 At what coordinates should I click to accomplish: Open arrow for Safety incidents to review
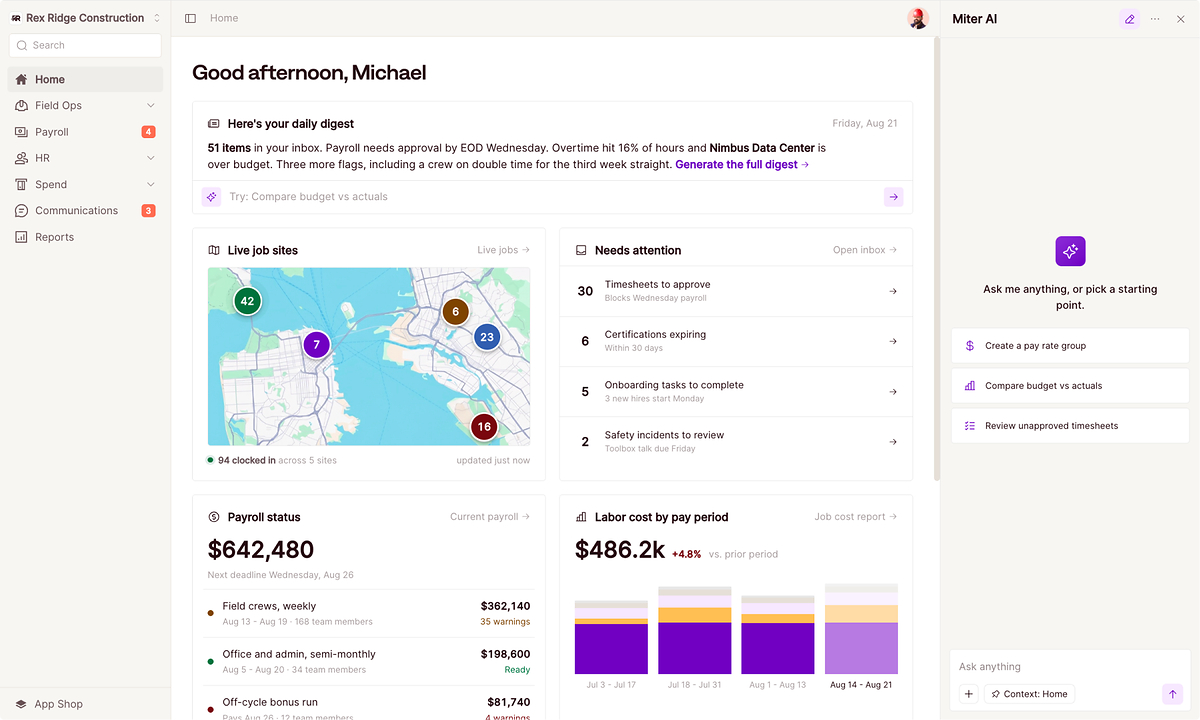pos(893,442)
